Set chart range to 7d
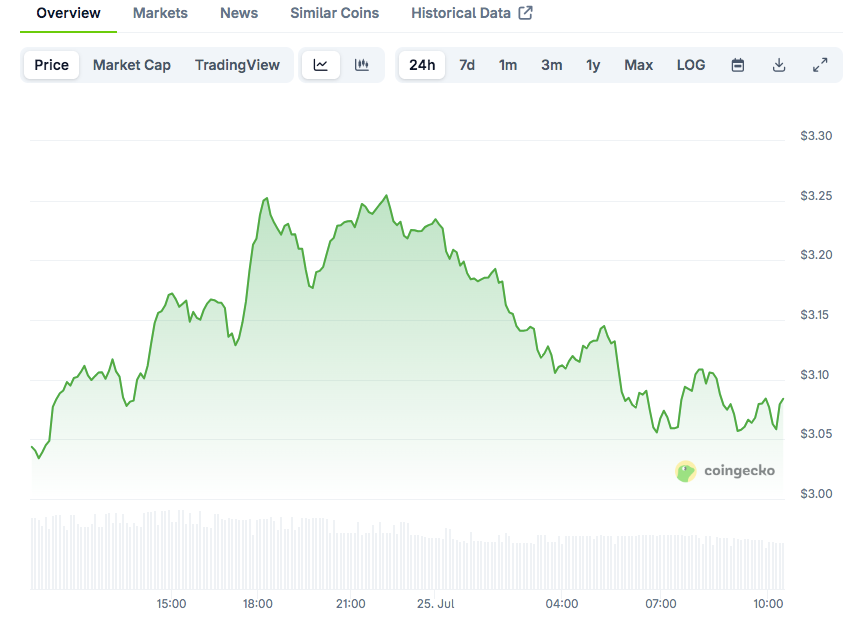Image resolution: width=849 pixels, height=620 pixels. point(467,65)
